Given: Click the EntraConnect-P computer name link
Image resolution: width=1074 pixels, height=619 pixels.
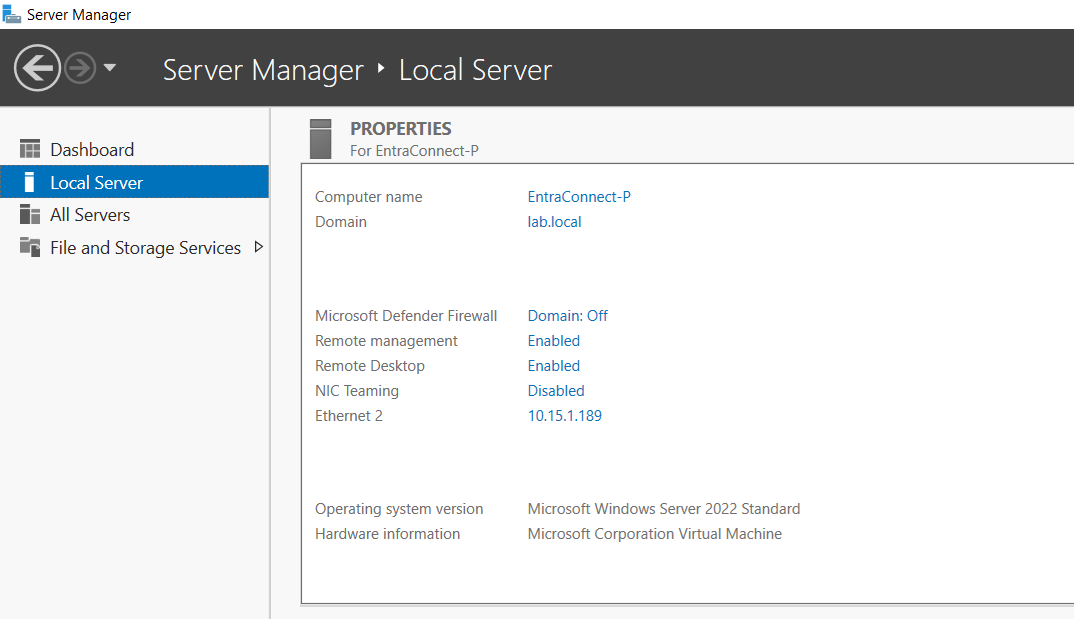Looking at the screenshot, I should 579,197.
